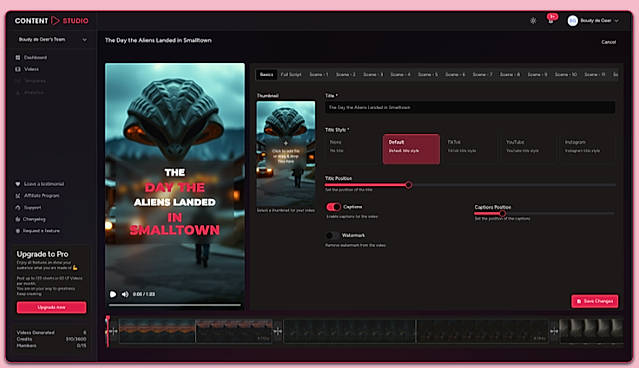This screenshot has width=639, height=368.
Task: Select the first scene clip in timeline
Action: pos(157,331)
